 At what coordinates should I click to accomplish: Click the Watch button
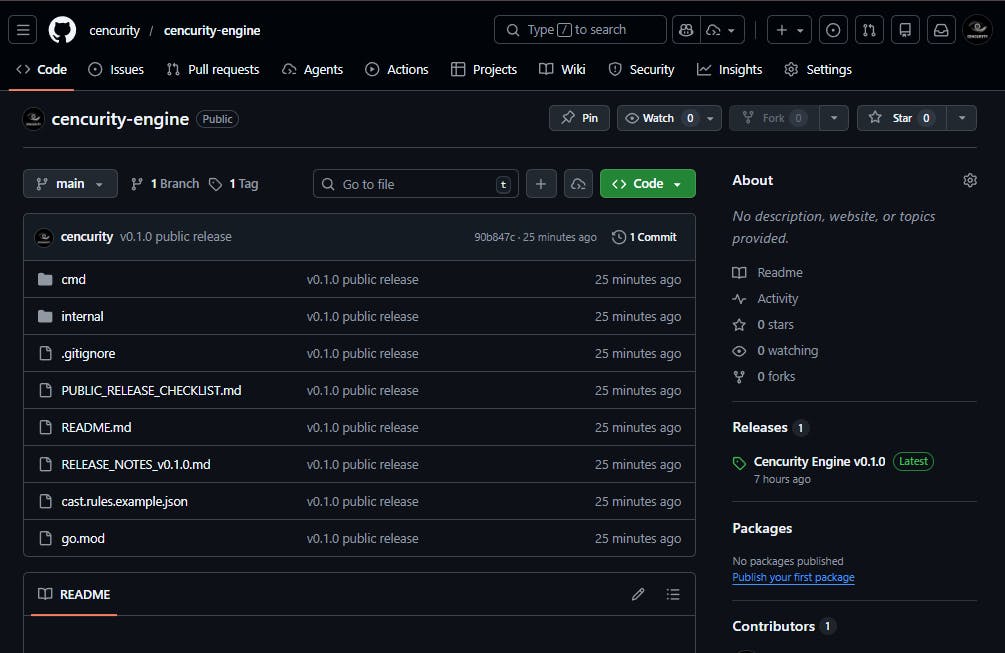pos(659,118)
